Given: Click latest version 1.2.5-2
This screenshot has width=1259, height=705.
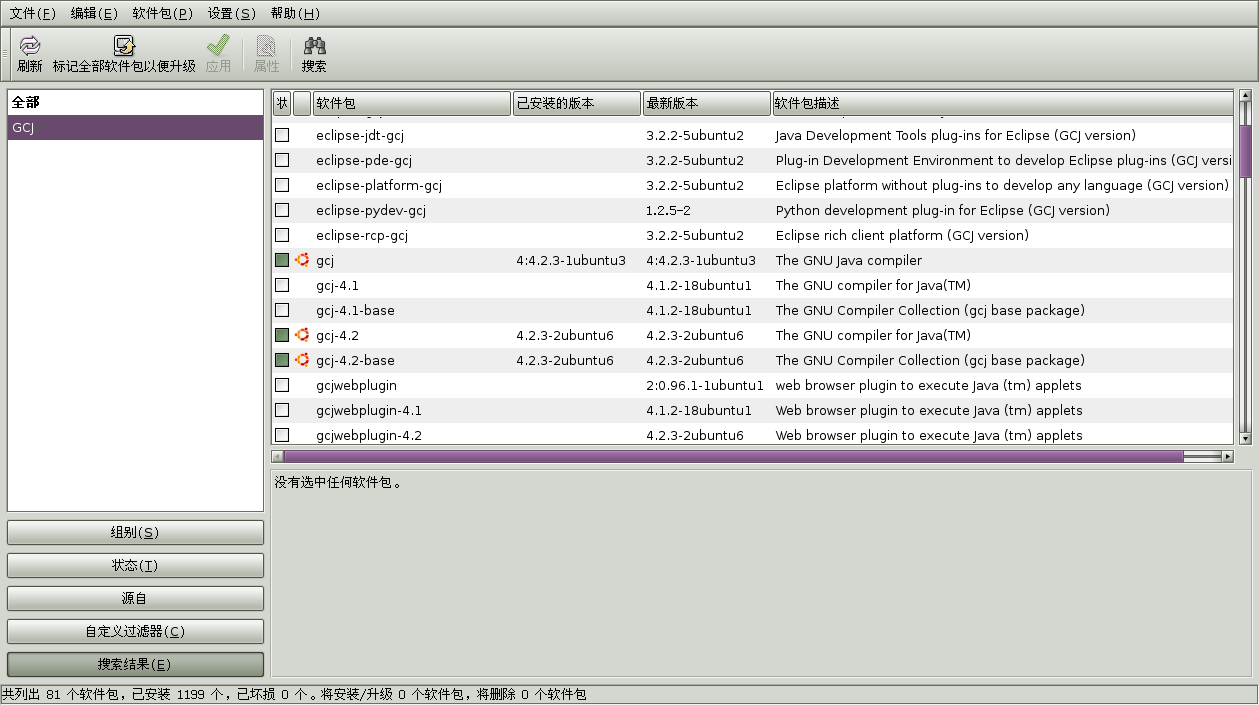Looking at the screenshot, I should pyautogui.click(x=668, y=210).
